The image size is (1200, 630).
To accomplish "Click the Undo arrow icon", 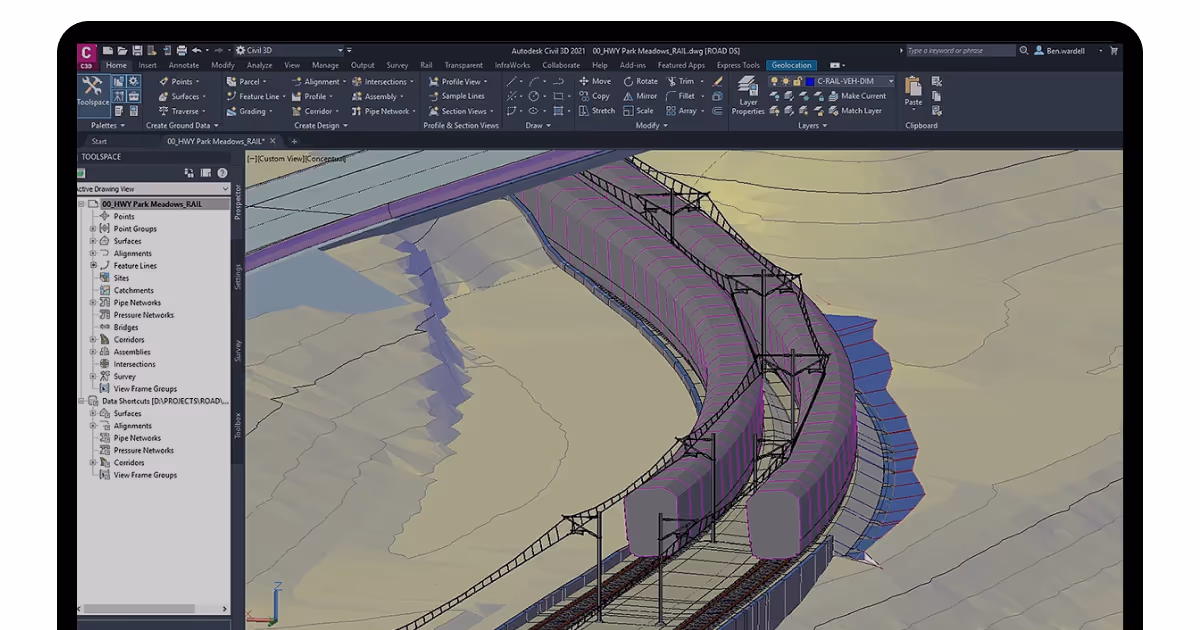I will coord(196,50).
